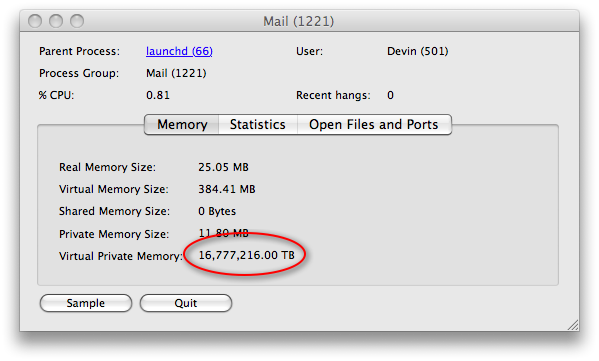This screenshot has height=361, width=599.
Task: Click the Process Group value Mail (1221)
Action: (x=176, y=73)
